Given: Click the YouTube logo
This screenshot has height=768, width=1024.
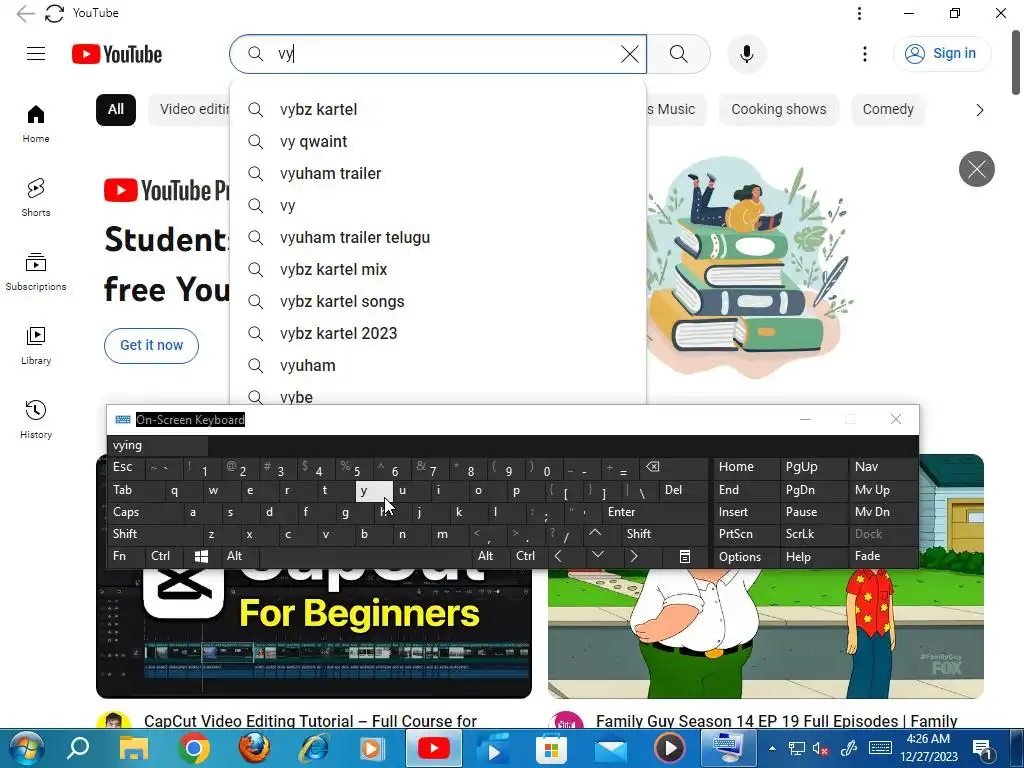Looking at the screenshot, I should point(117,54).
